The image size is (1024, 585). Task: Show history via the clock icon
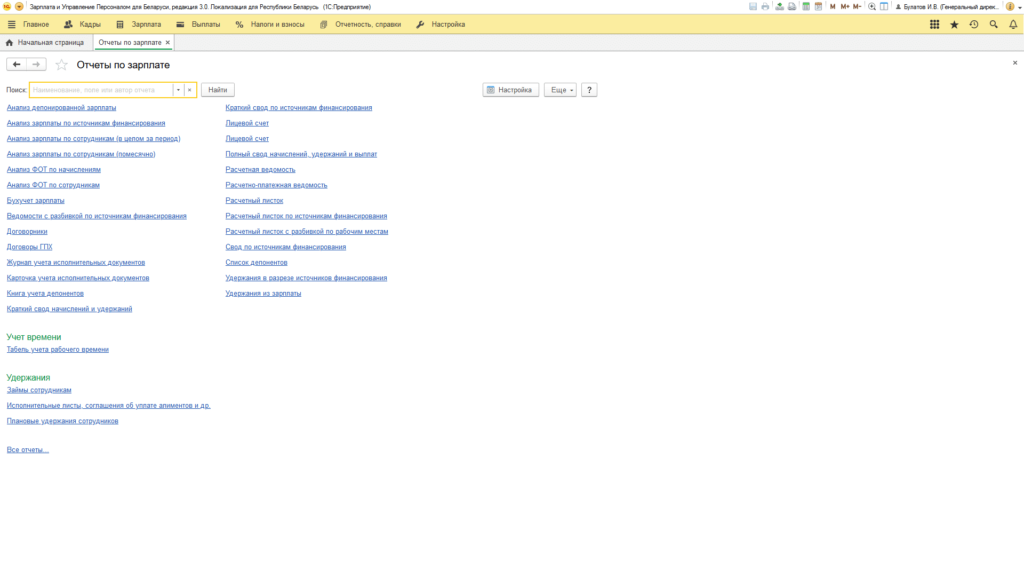974,24
